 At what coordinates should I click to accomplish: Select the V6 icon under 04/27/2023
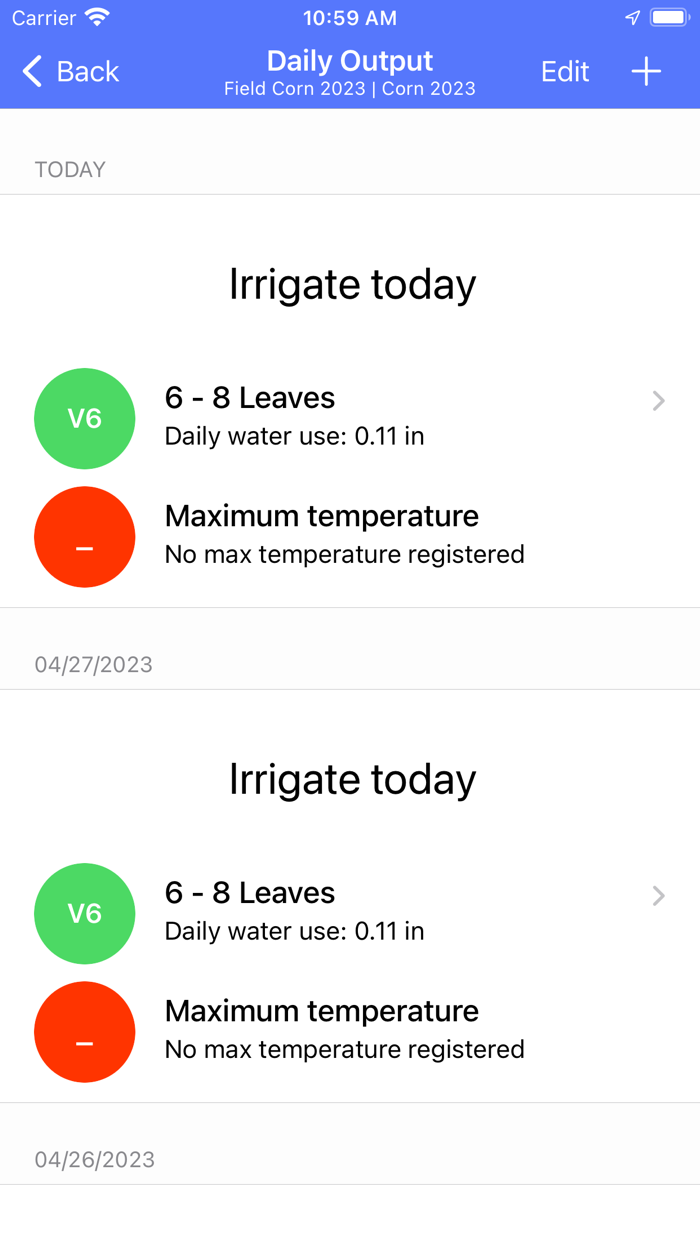tap(84, 913)
